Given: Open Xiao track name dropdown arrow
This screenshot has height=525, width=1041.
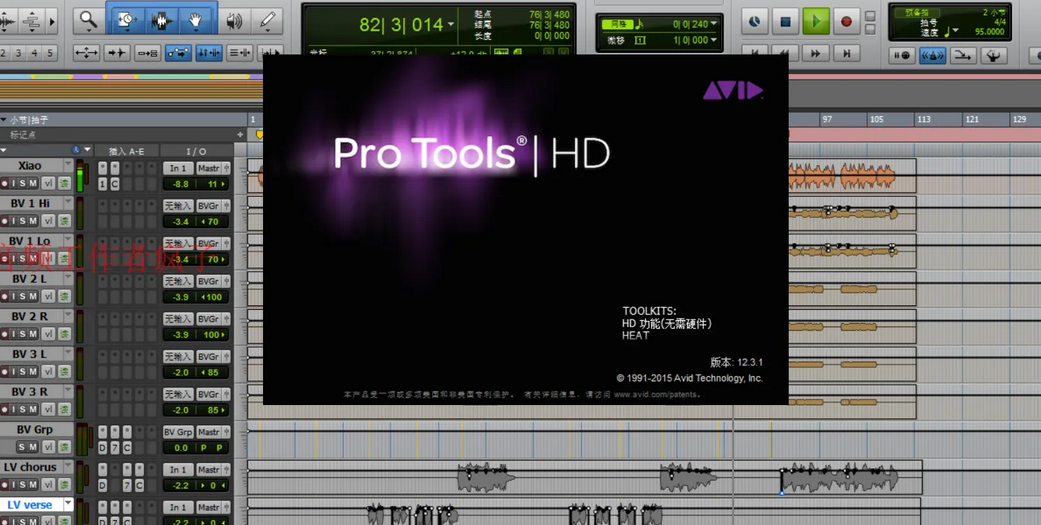Looking at the screenshot, I should (68, 165).
